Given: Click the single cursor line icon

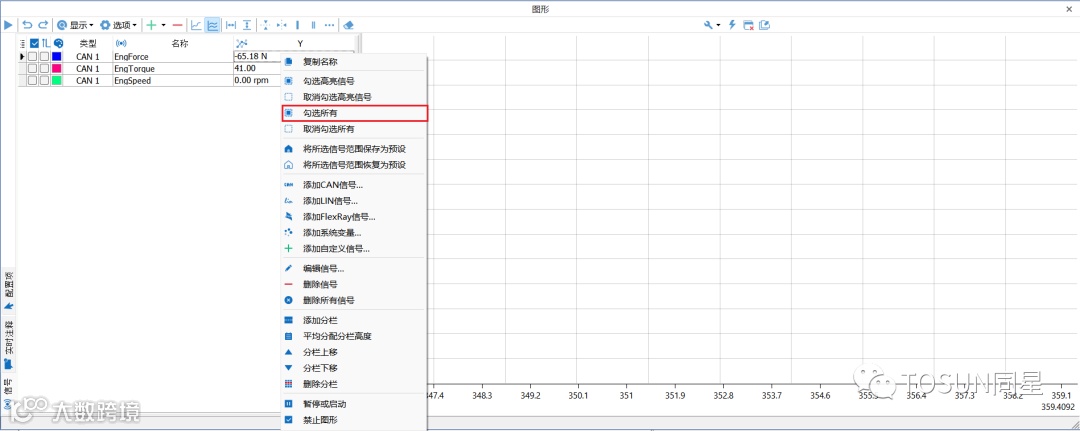Looking at the screenshot, I should point(298,25).
